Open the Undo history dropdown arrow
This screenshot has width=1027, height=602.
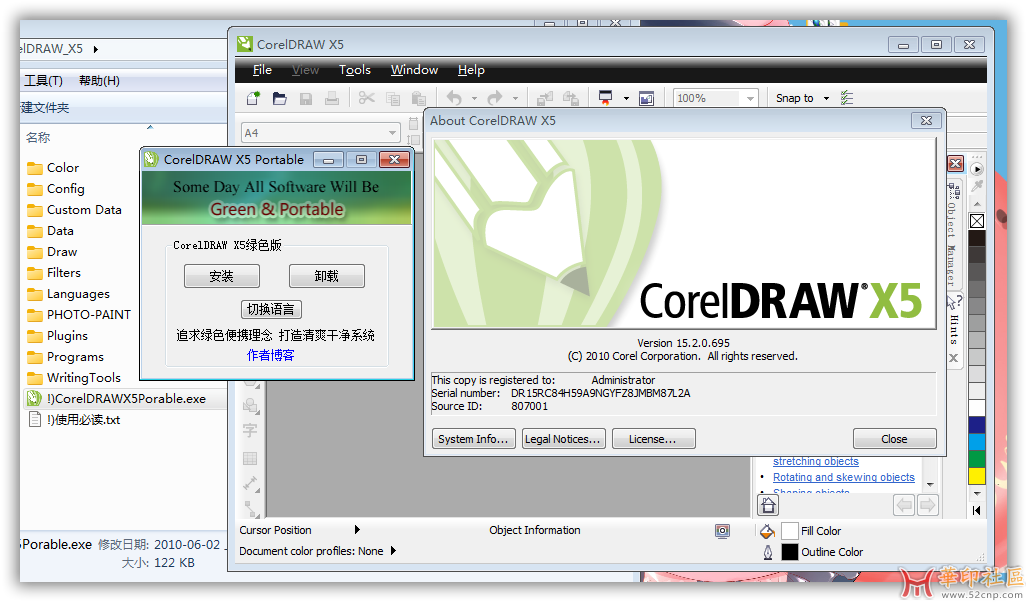pos(474,98)
